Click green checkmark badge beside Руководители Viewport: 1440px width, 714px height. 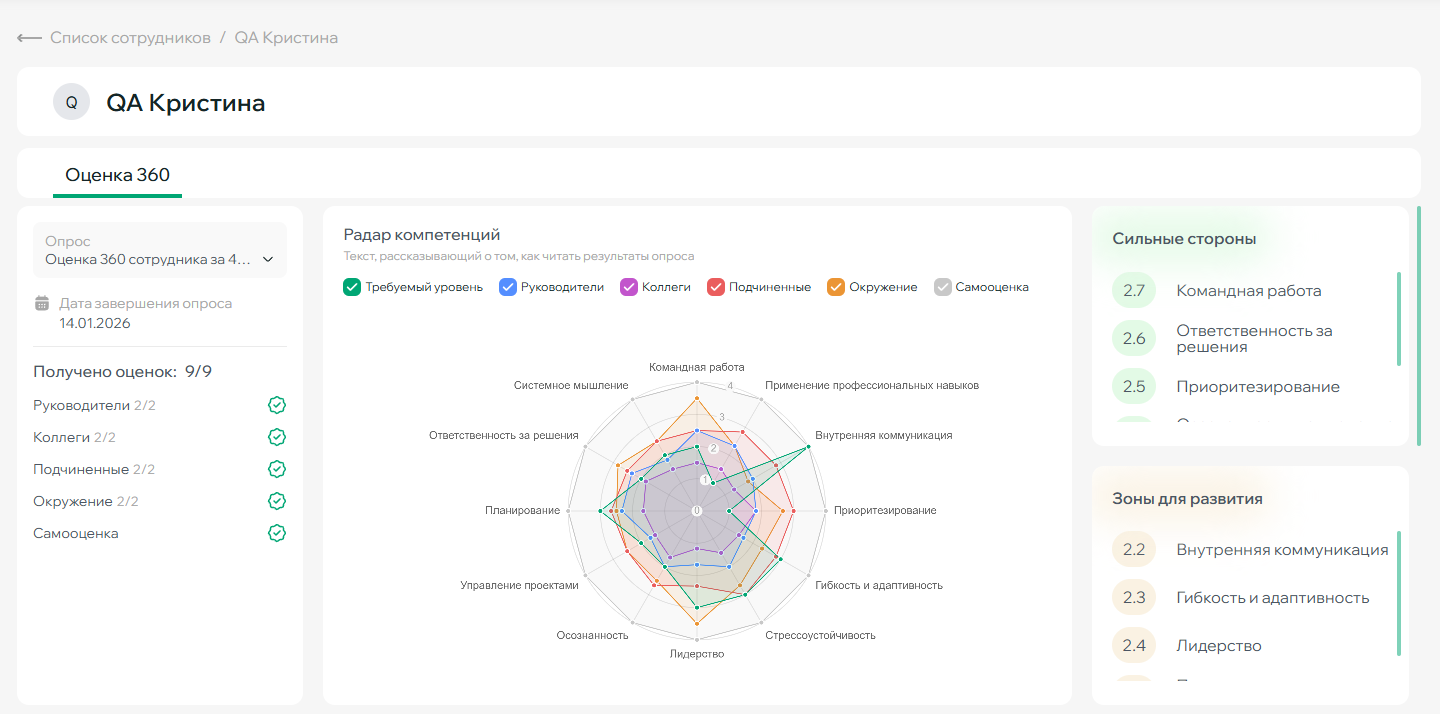click(277, 405)
